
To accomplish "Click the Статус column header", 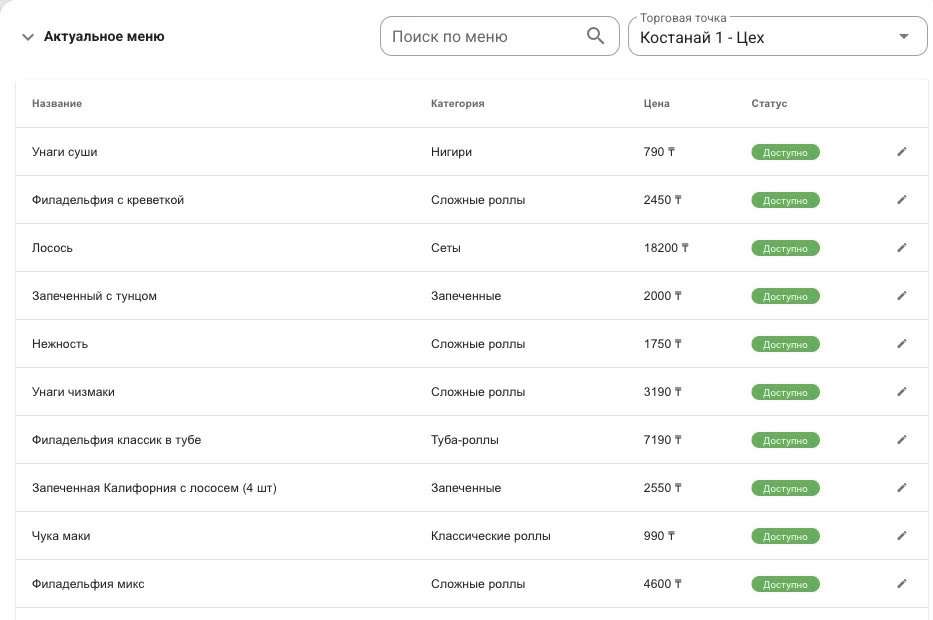I will tap(769, 104).
